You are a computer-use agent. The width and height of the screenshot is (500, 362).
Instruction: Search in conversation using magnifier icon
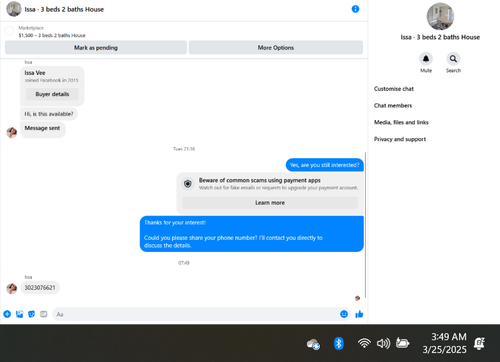coord(453,59)
